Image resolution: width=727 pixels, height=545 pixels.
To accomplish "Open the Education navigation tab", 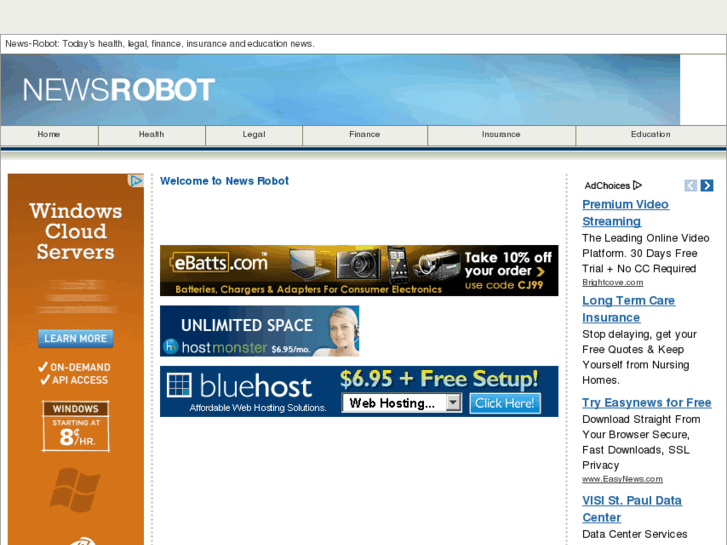I will tap(651, 135).
